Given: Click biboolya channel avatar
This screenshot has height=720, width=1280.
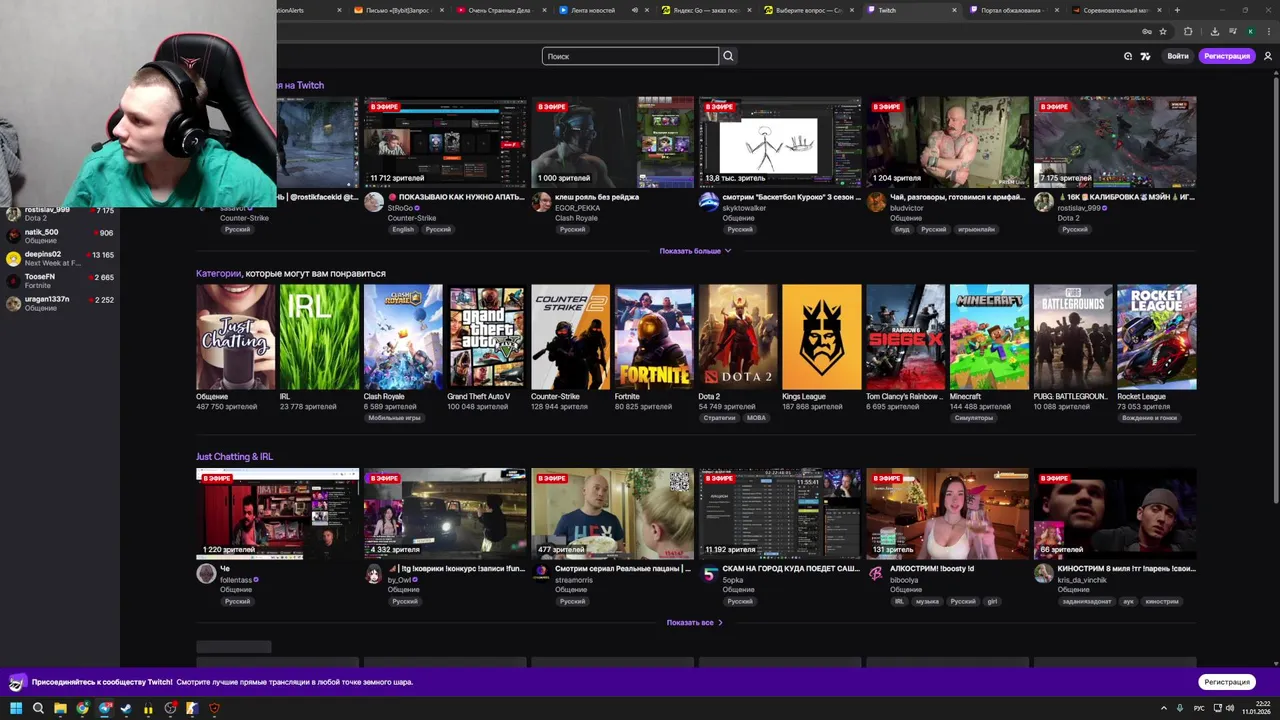Looking at the screenshot, I should [876, 574].
